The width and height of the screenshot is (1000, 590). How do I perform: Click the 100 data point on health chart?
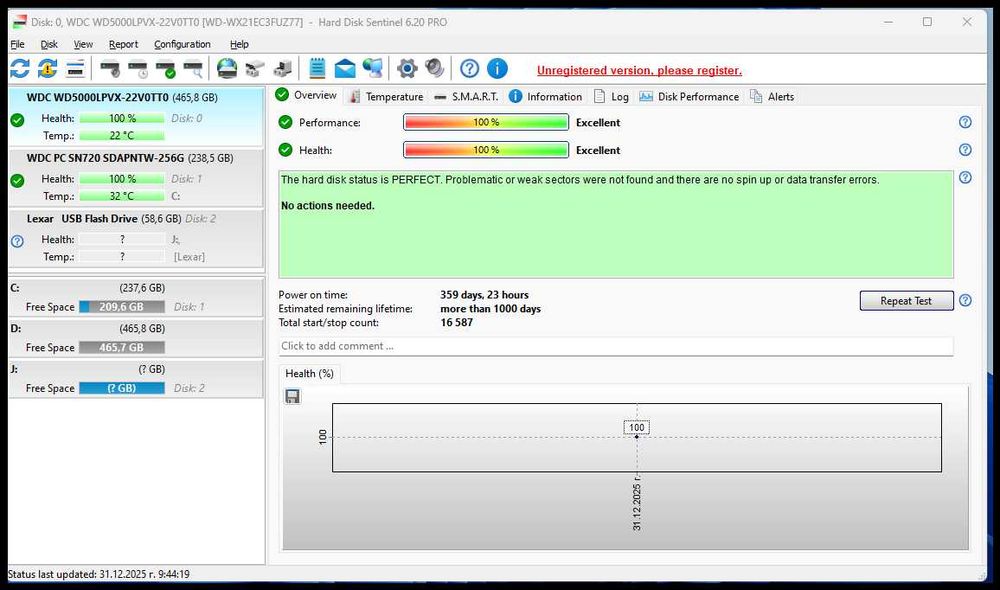pyautogui.click(x=636, y=436)
